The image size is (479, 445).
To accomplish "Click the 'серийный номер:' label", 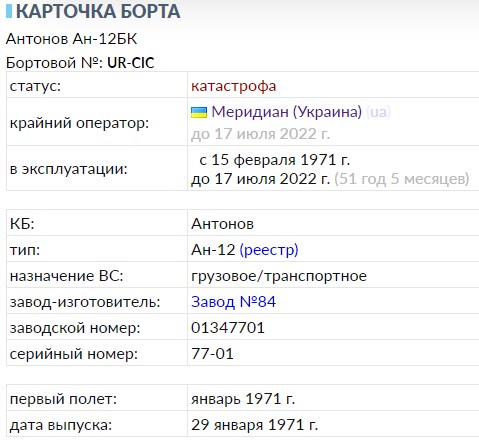I will pyautogui.click(x=74, y=354).
